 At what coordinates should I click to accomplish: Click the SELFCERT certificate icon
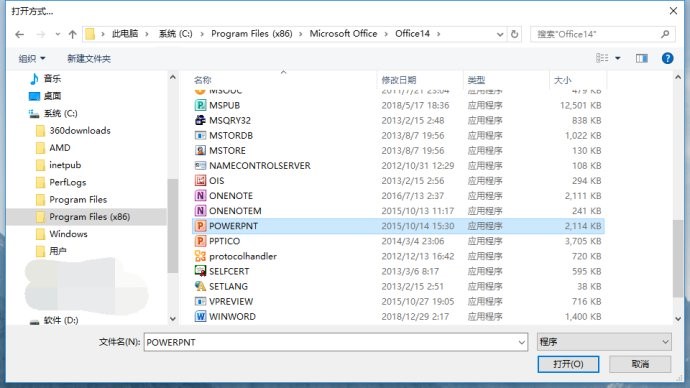click(x=200, y=271)
